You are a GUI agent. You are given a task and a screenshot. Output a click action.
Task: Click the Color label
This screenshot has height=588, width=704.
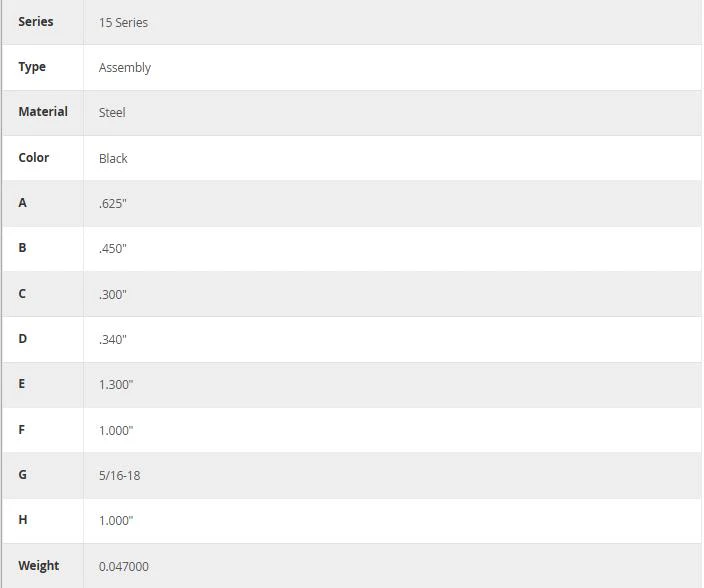(x=34, y=158)
